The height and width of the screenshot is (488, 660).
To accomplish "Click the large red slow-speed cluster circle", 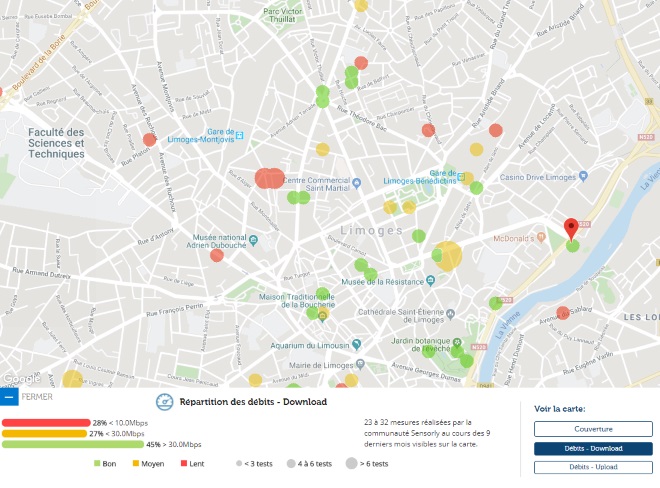I will pos(270,179).
